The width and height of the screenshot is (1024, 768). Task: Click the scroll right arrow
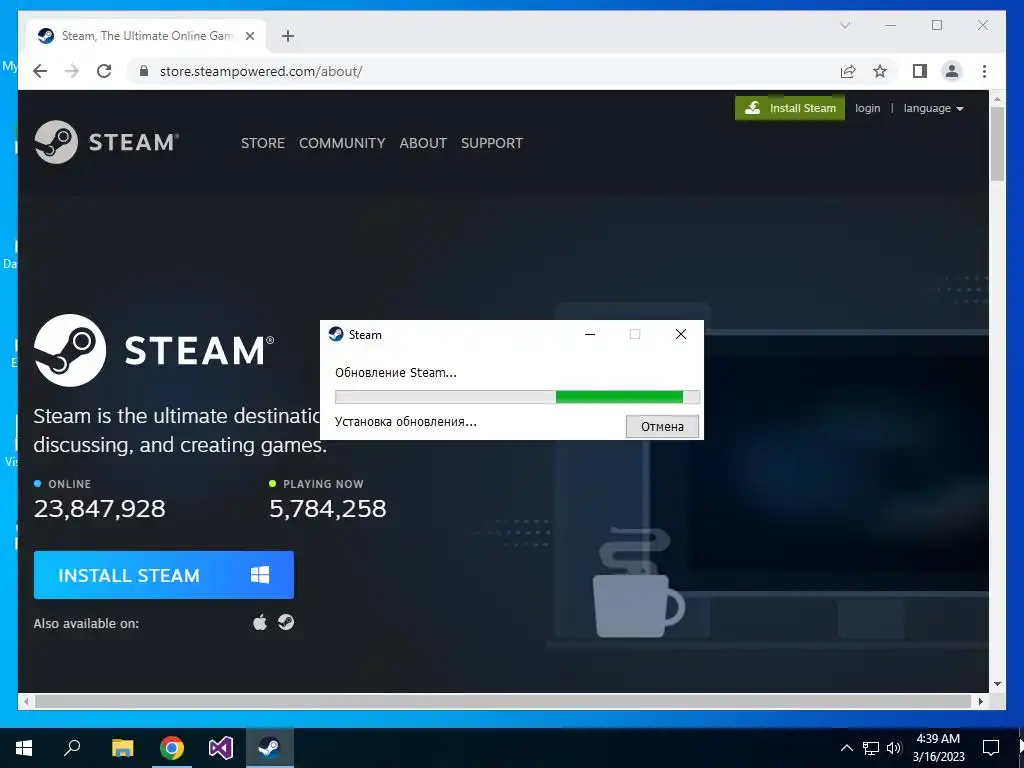(x=981, y=701)
